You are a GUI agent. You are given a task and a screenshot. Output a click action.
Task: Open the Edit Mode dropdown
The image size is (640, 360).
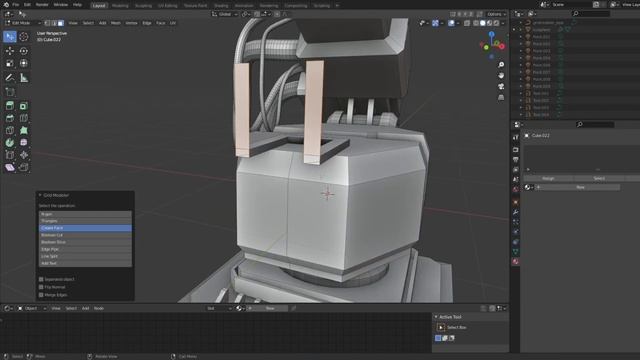click(x=23, y=23)
